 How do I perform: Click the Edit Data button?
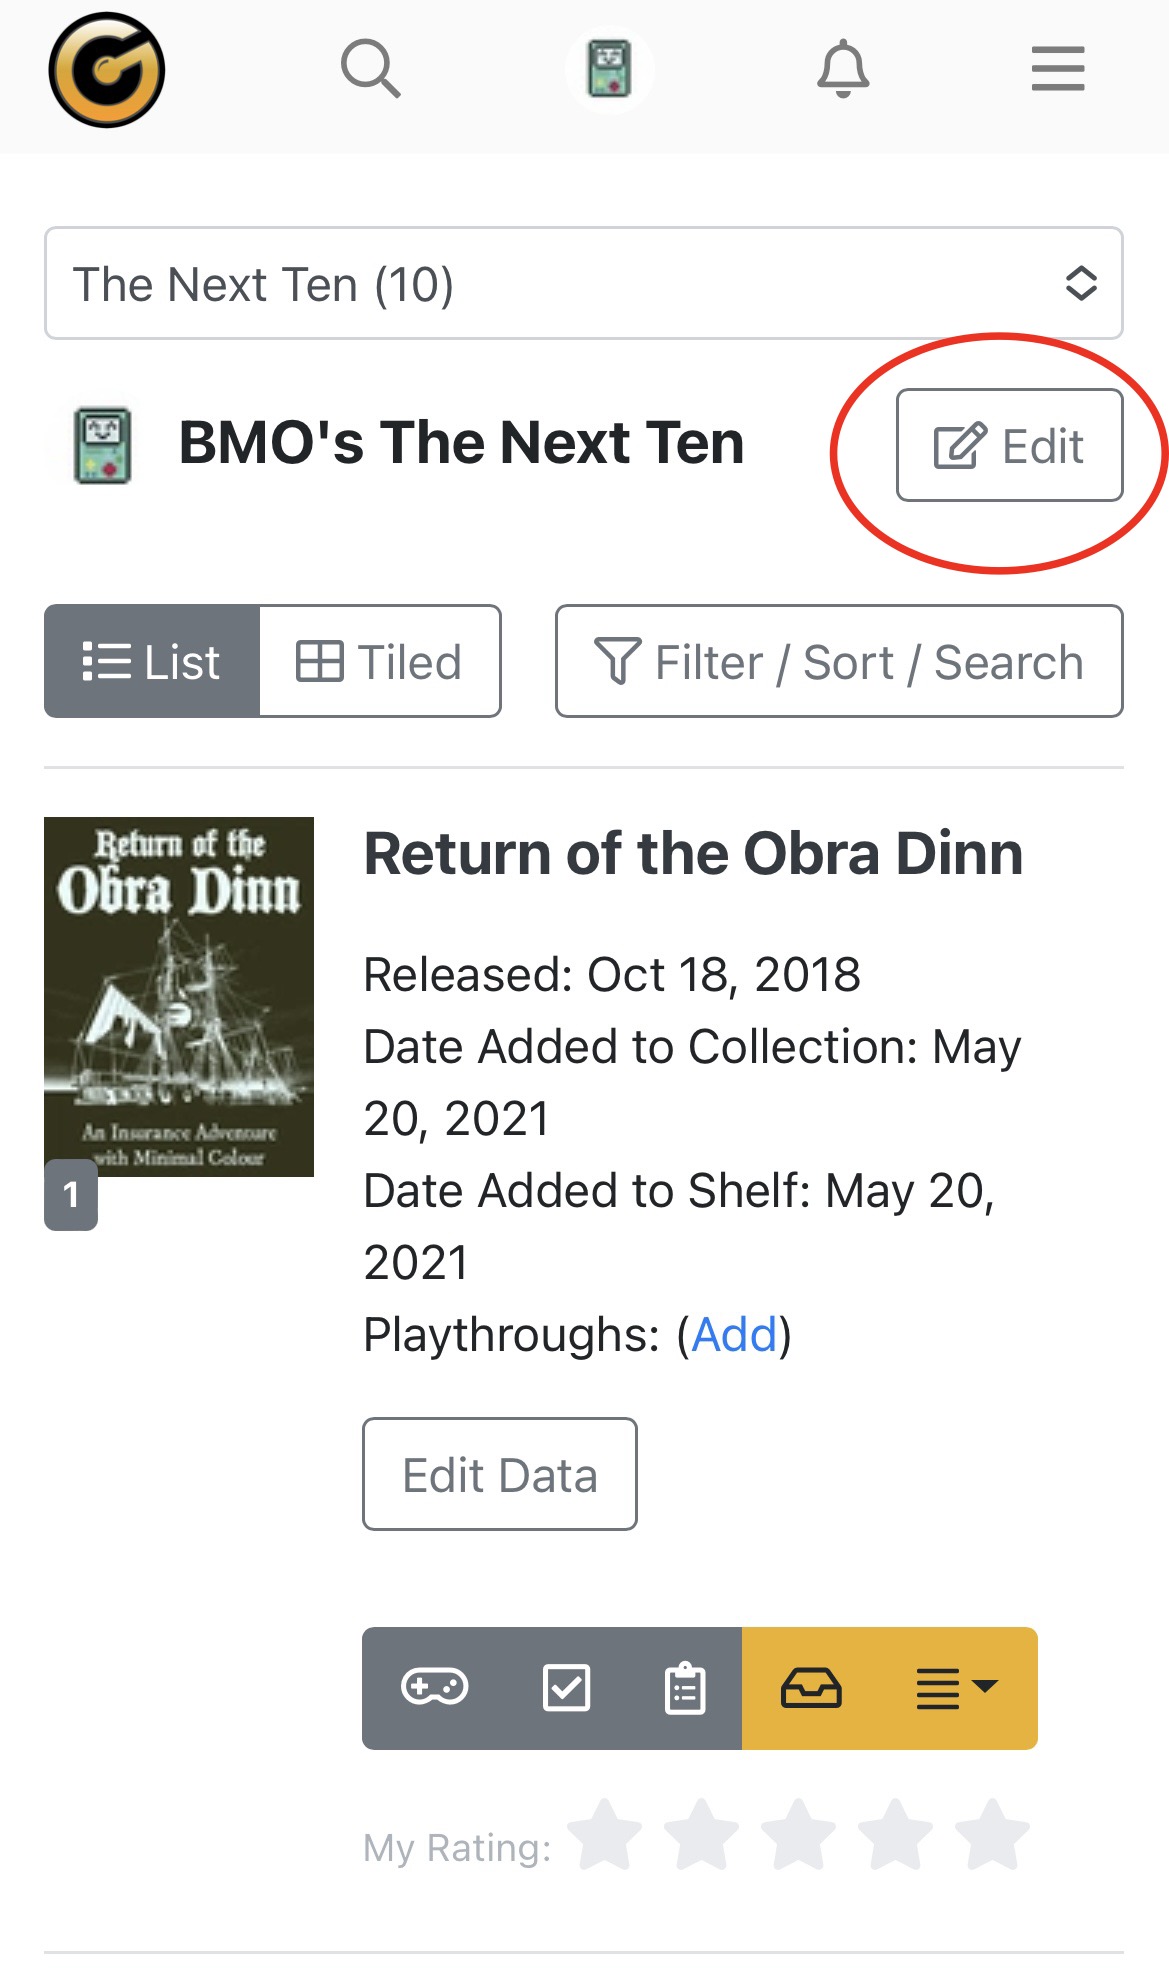point(500,1474)
